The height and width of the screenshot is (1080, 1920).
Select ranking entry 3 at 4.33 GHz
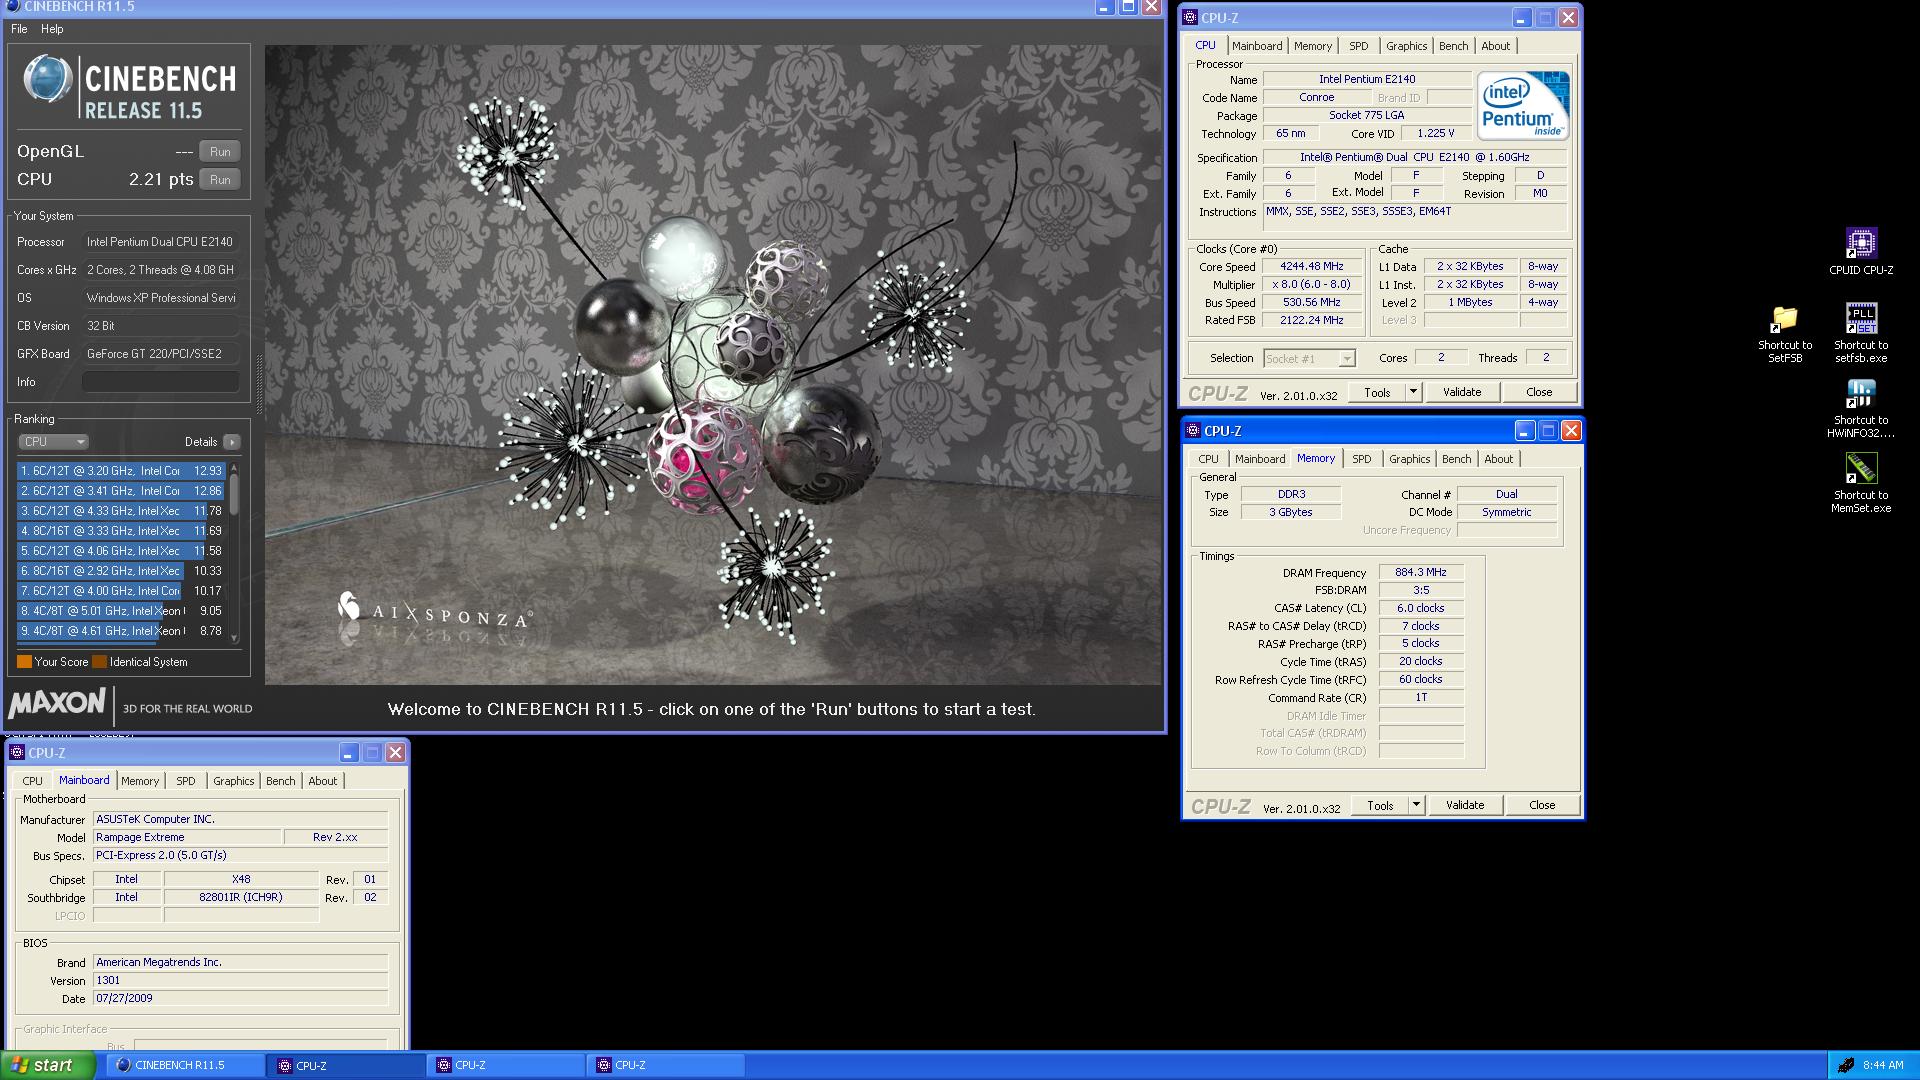coord(122,511)
